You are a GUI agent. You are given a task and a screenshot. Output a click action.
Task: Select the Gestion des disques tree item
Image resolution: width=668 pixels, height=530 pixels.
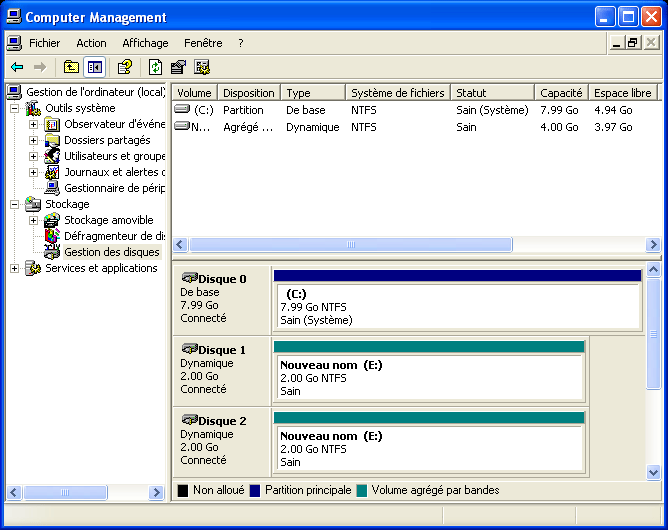(x=112, y=252)
